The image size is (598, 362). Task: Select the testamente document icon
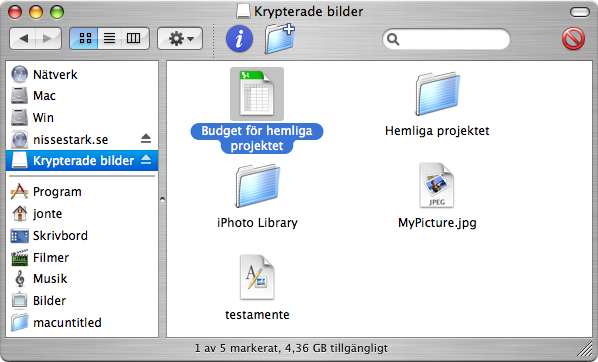click(257, 278)
